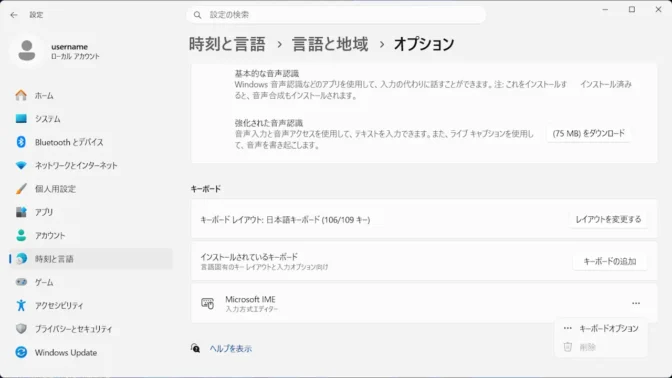Maximize the Settings window
The width and height of the screenshot is (672, 378).
click(x=632, y=9)
